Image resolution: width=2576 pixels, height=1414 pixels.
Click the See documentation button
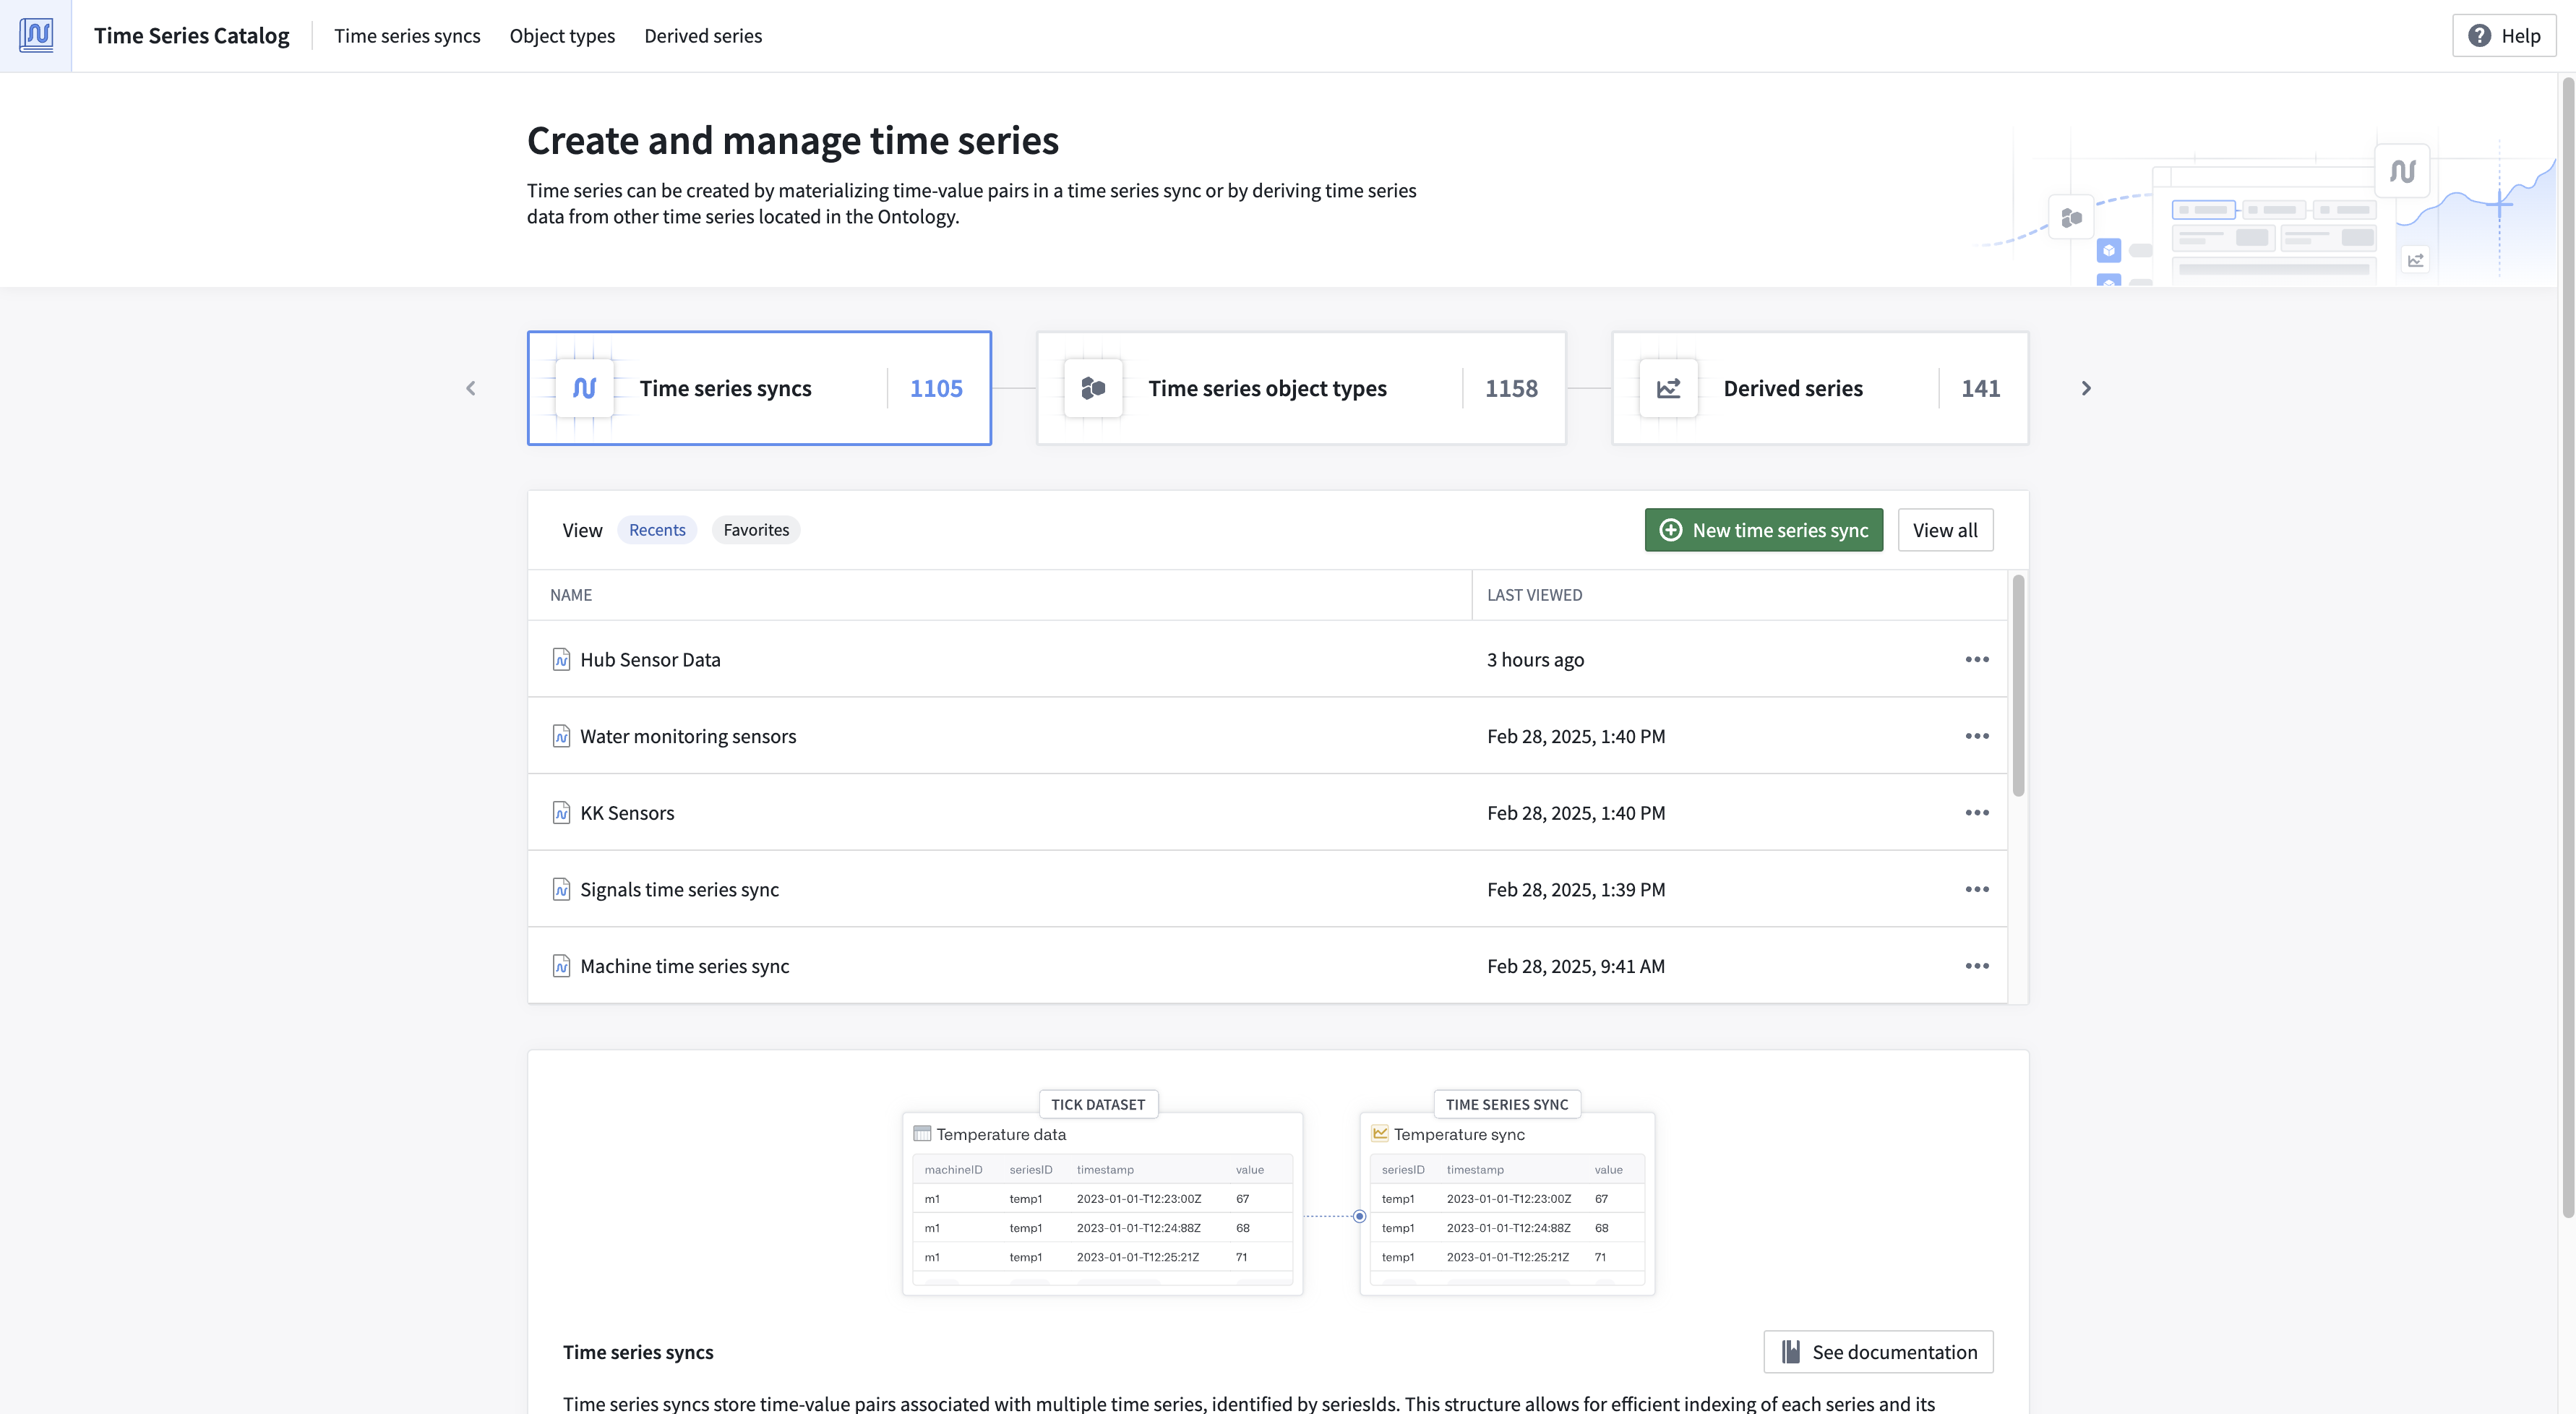(x=1878, y=1352)
